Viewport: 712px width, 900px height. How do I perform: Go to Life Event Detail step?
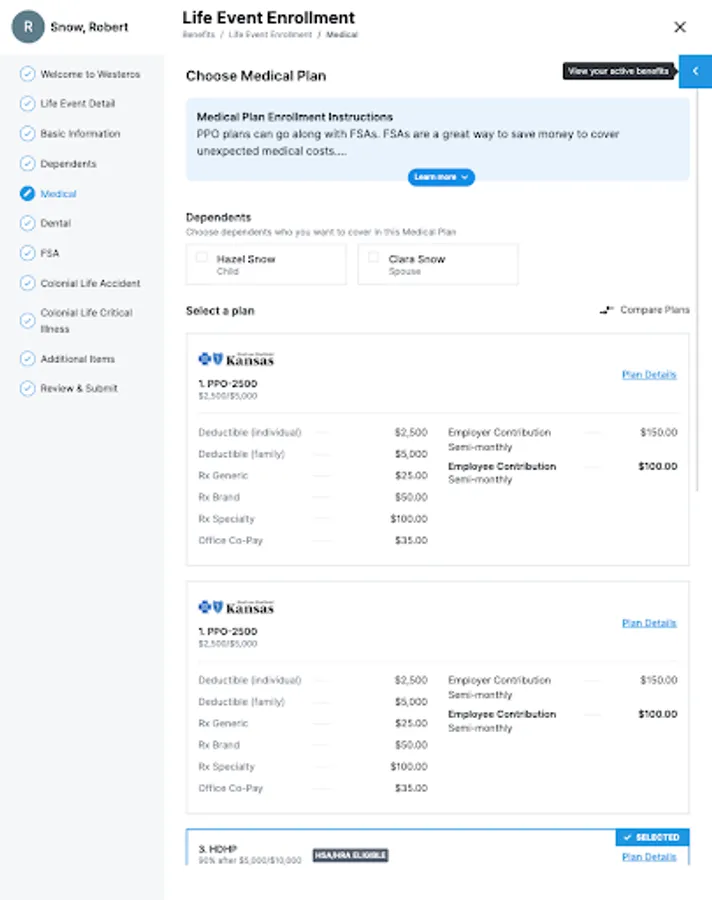[x=77, y=104]
